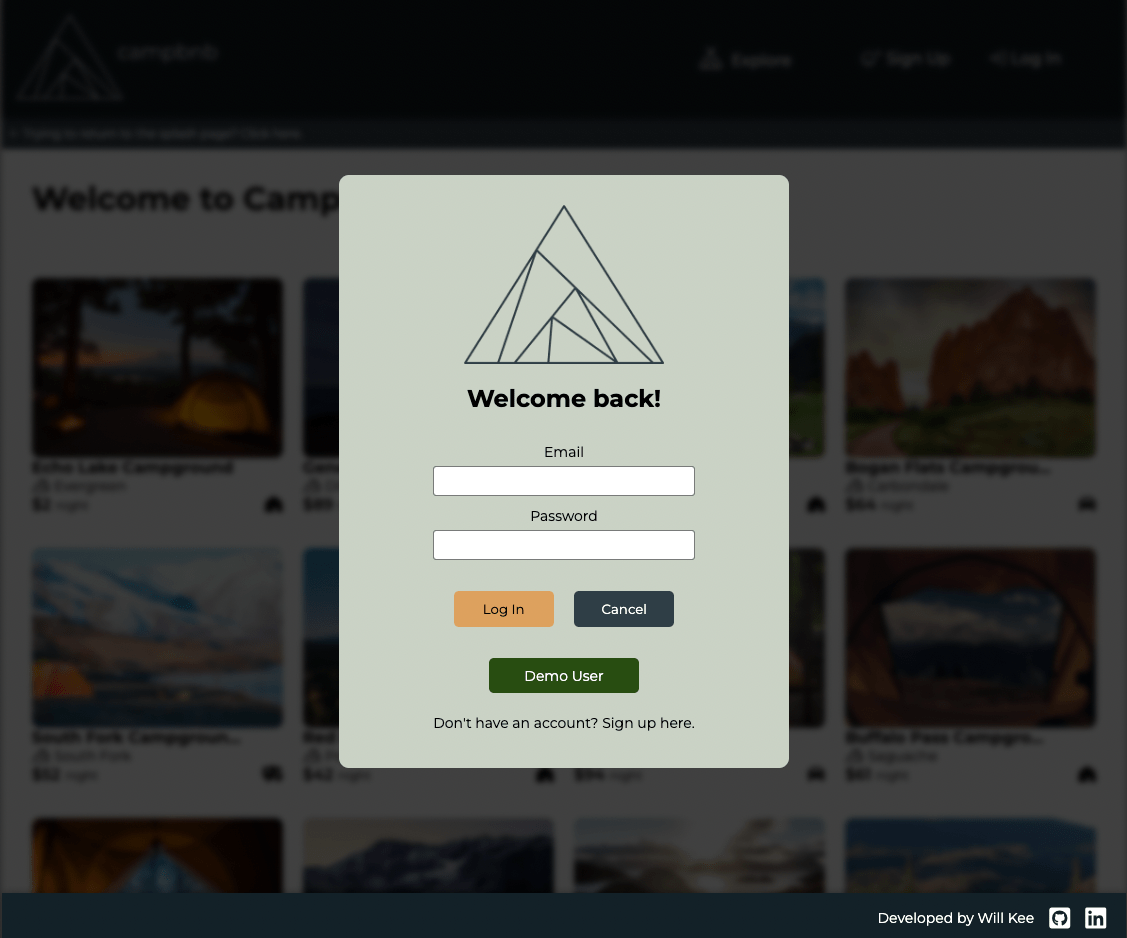Click tent icon on Echo Lake card

tap(273, 504)
